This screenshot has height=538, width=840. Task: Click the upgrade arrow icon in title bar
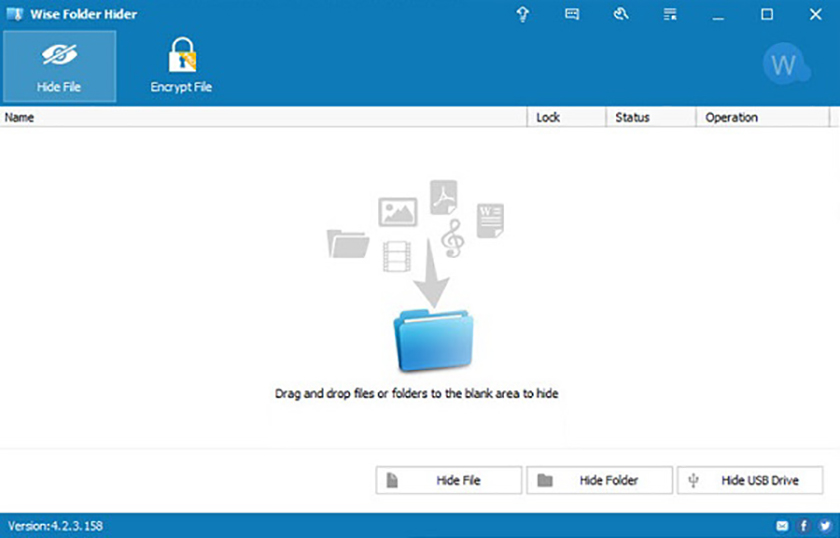(522, 15)
